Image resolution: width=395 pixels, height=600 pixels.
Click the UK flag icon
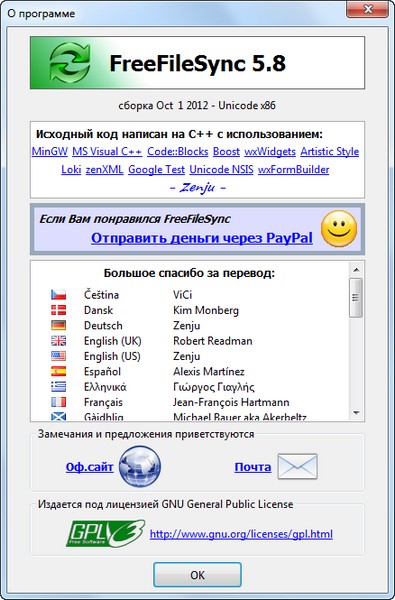click(x=59, y=341)
